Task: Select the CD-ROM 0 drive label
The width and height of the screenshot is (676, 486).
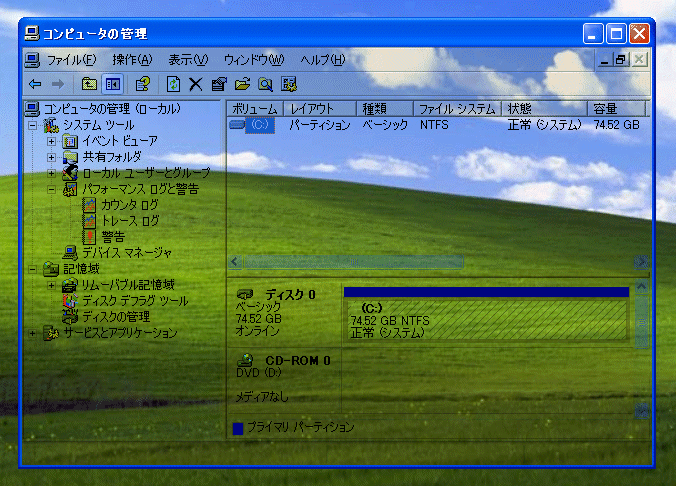Action: (x=298, y=361)
